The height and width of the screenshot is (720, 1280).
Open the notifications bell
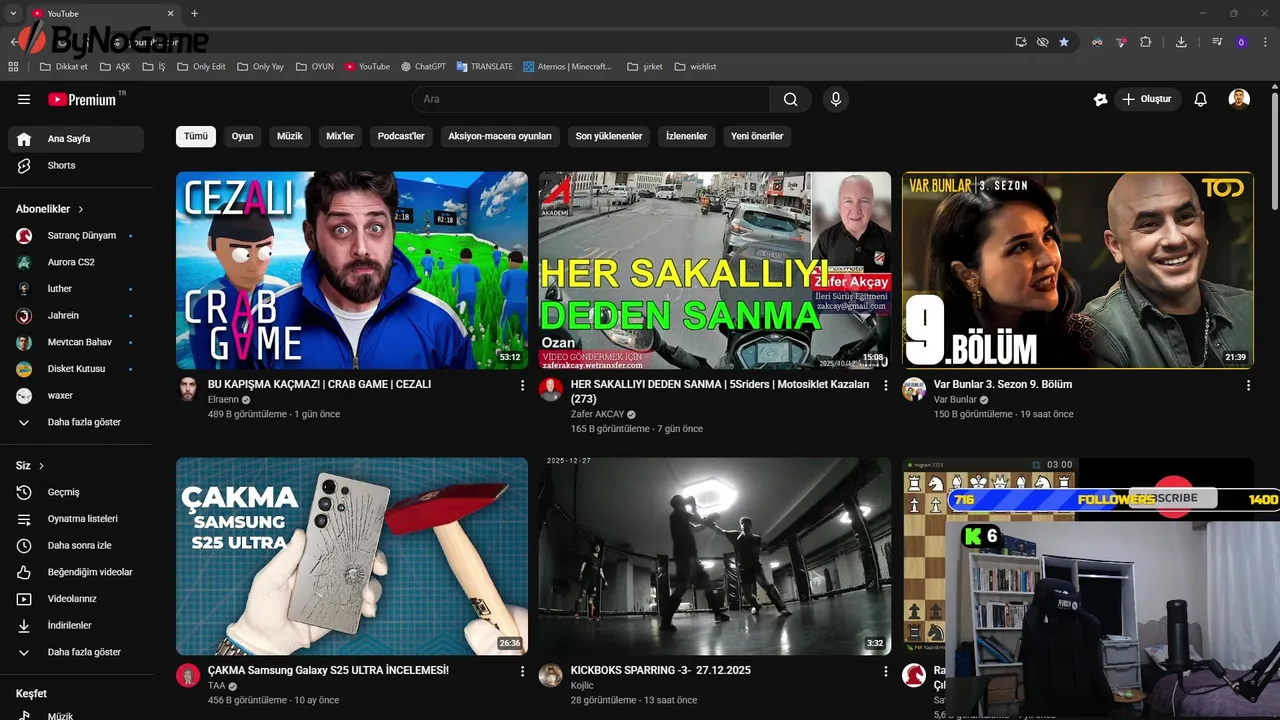point(1201,99)
